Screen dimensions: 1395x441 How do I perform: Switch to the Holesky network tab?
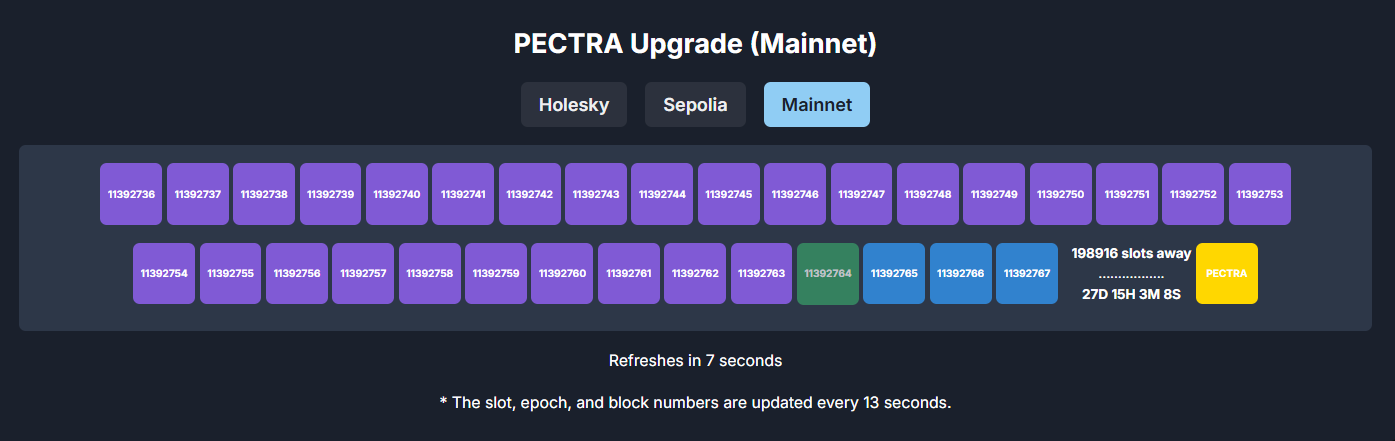click(573, 105)
